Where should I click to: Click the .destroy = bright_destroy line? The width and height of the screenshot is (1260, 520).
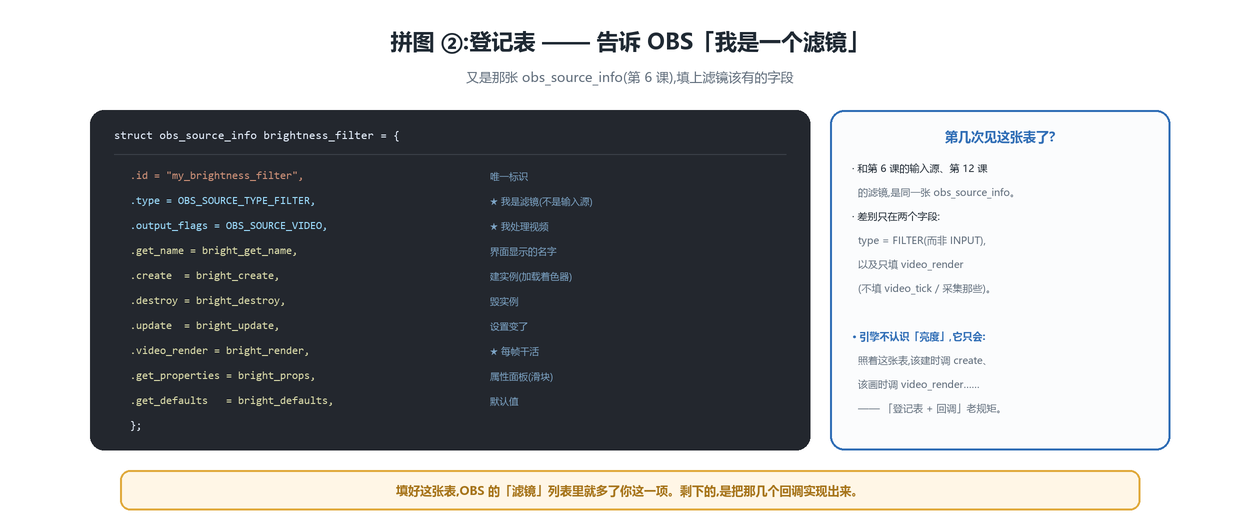(x=207, y=301)
